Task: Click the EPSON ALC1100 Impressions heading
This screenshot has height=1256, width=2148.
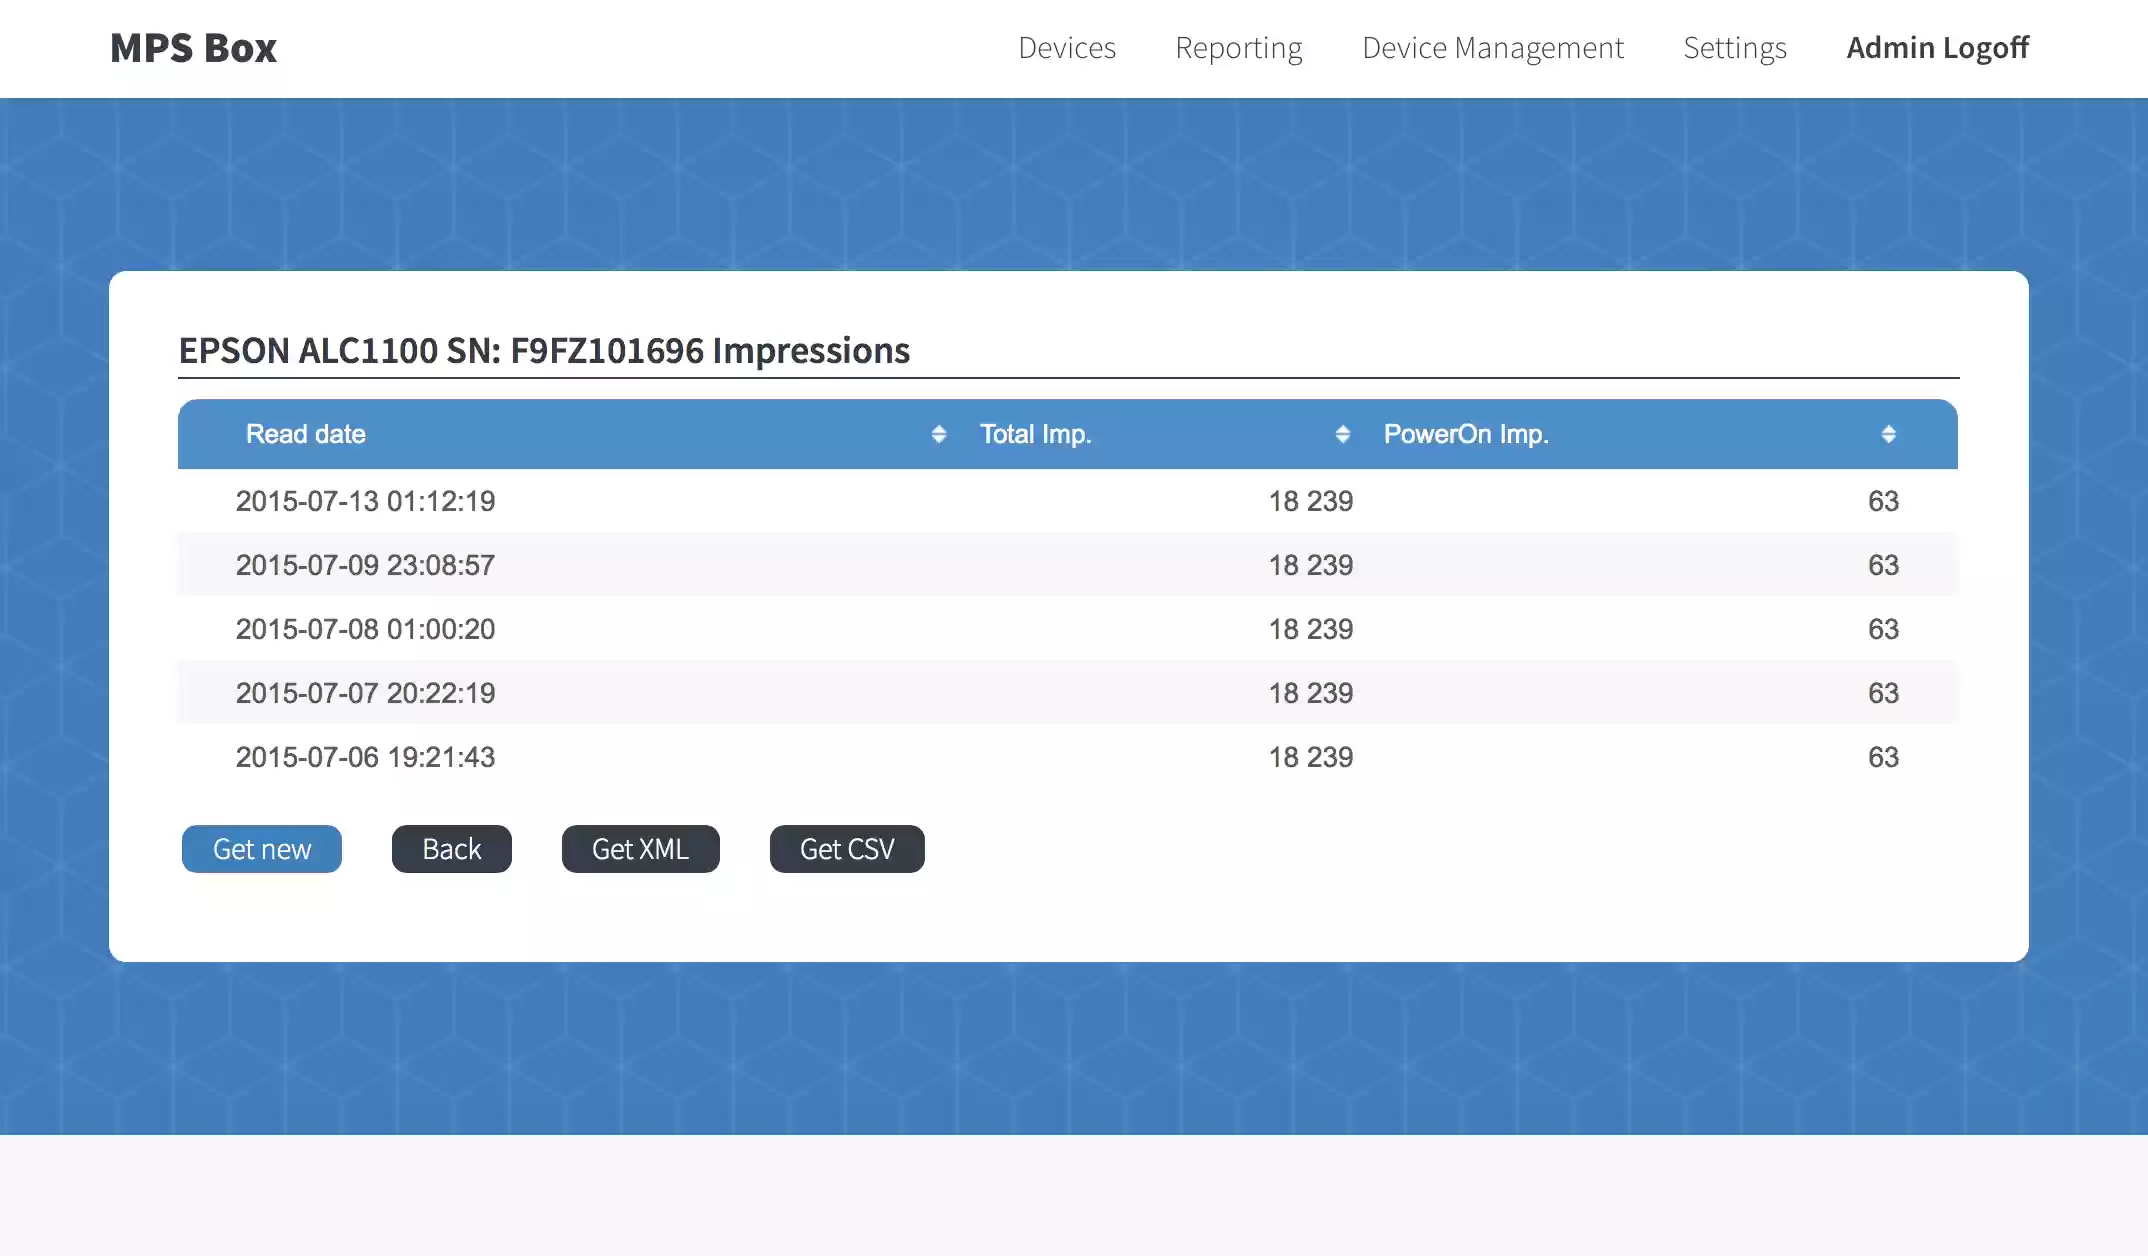Action: pyautogui.click(x=544, y=350)
